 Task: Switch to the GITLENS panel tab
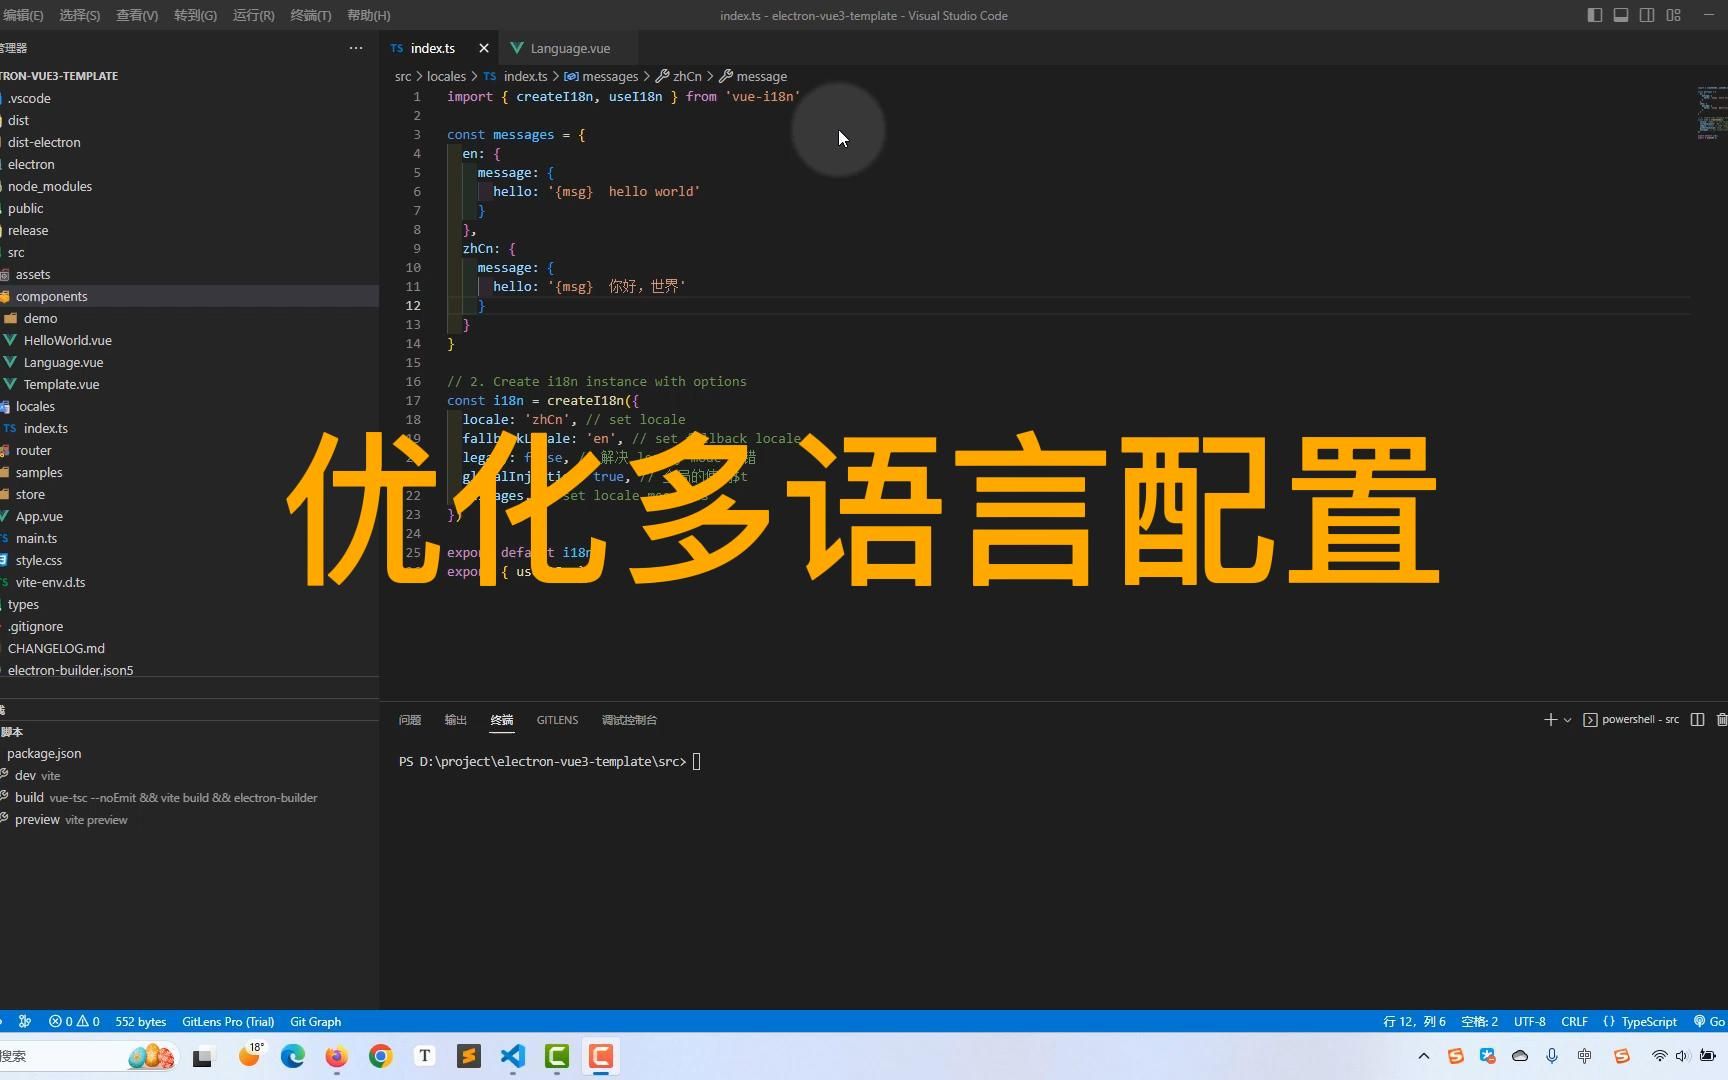[557, 720]
